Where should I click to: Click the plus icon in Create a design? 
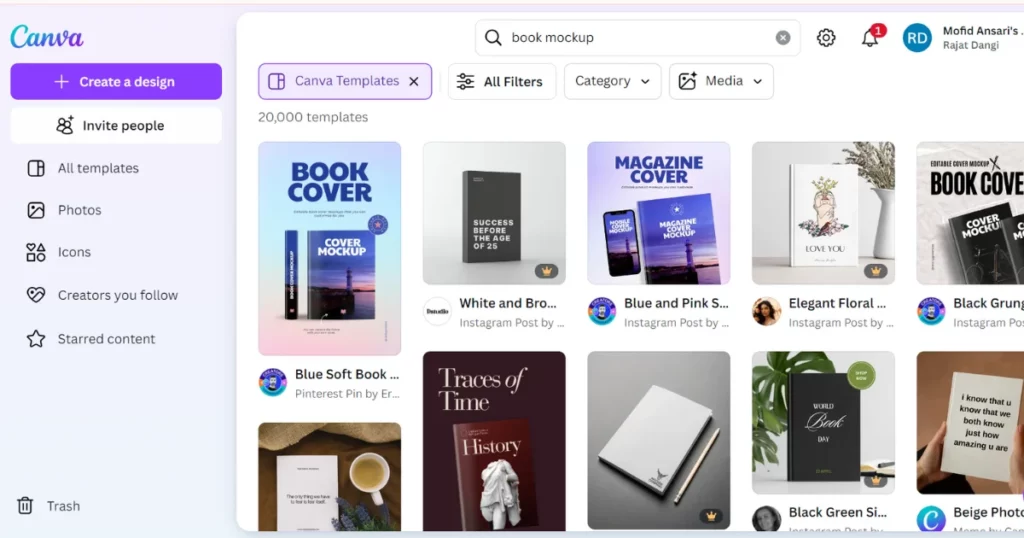point(61,82)
